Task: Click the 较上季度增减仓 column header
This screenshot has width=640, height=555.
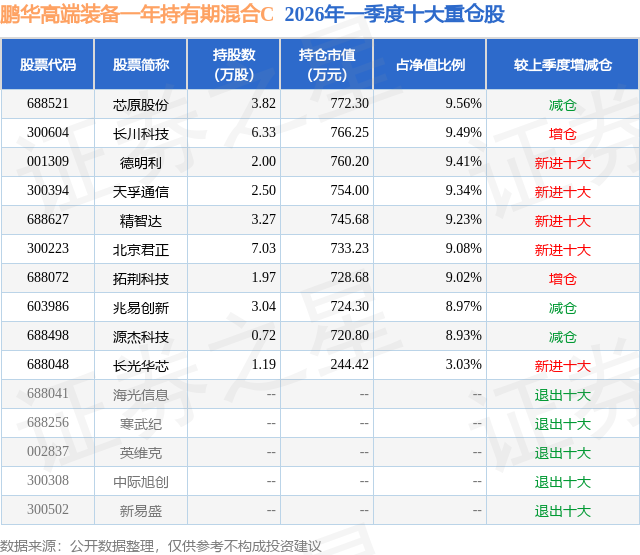Action: pyautogui.click(x=563, y=64)
